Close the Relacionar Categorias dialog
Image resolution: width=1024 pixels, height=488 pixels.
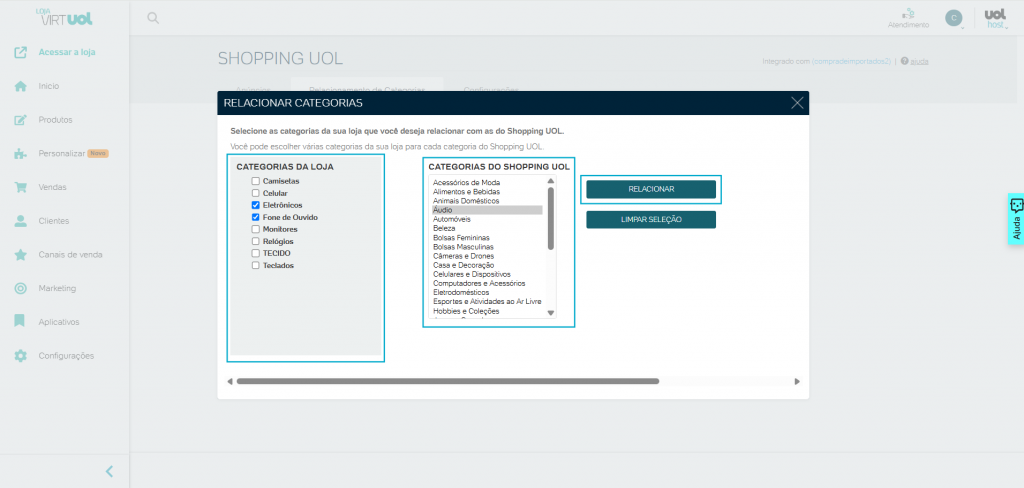coord(797,103)
